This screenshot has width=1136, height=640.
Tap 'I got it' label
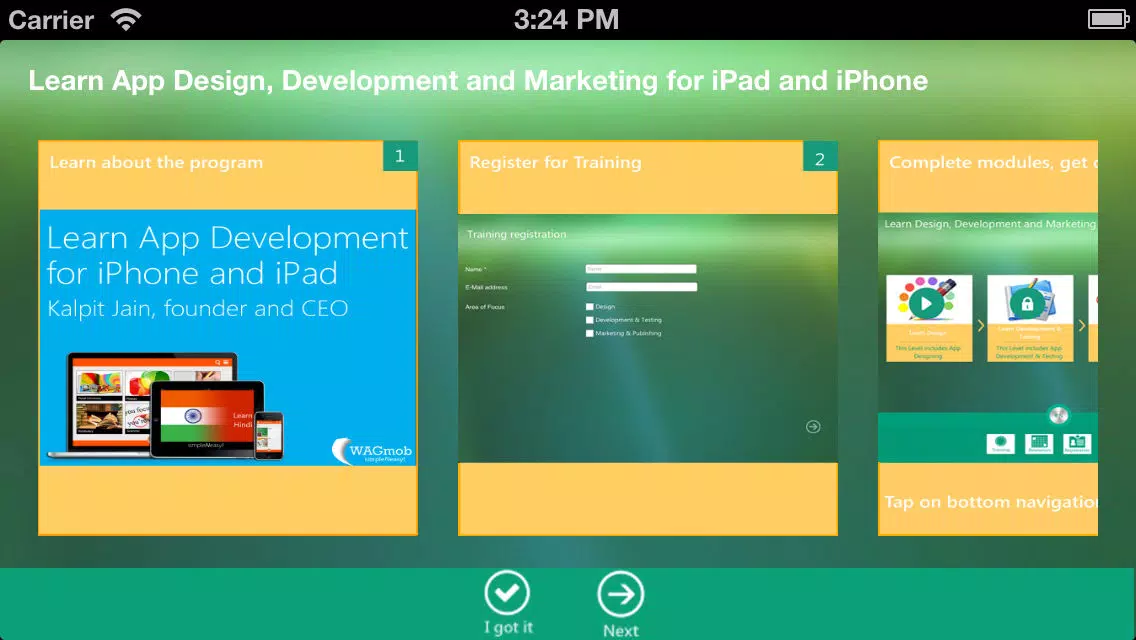pyautogui.click(x=509, y=628)
